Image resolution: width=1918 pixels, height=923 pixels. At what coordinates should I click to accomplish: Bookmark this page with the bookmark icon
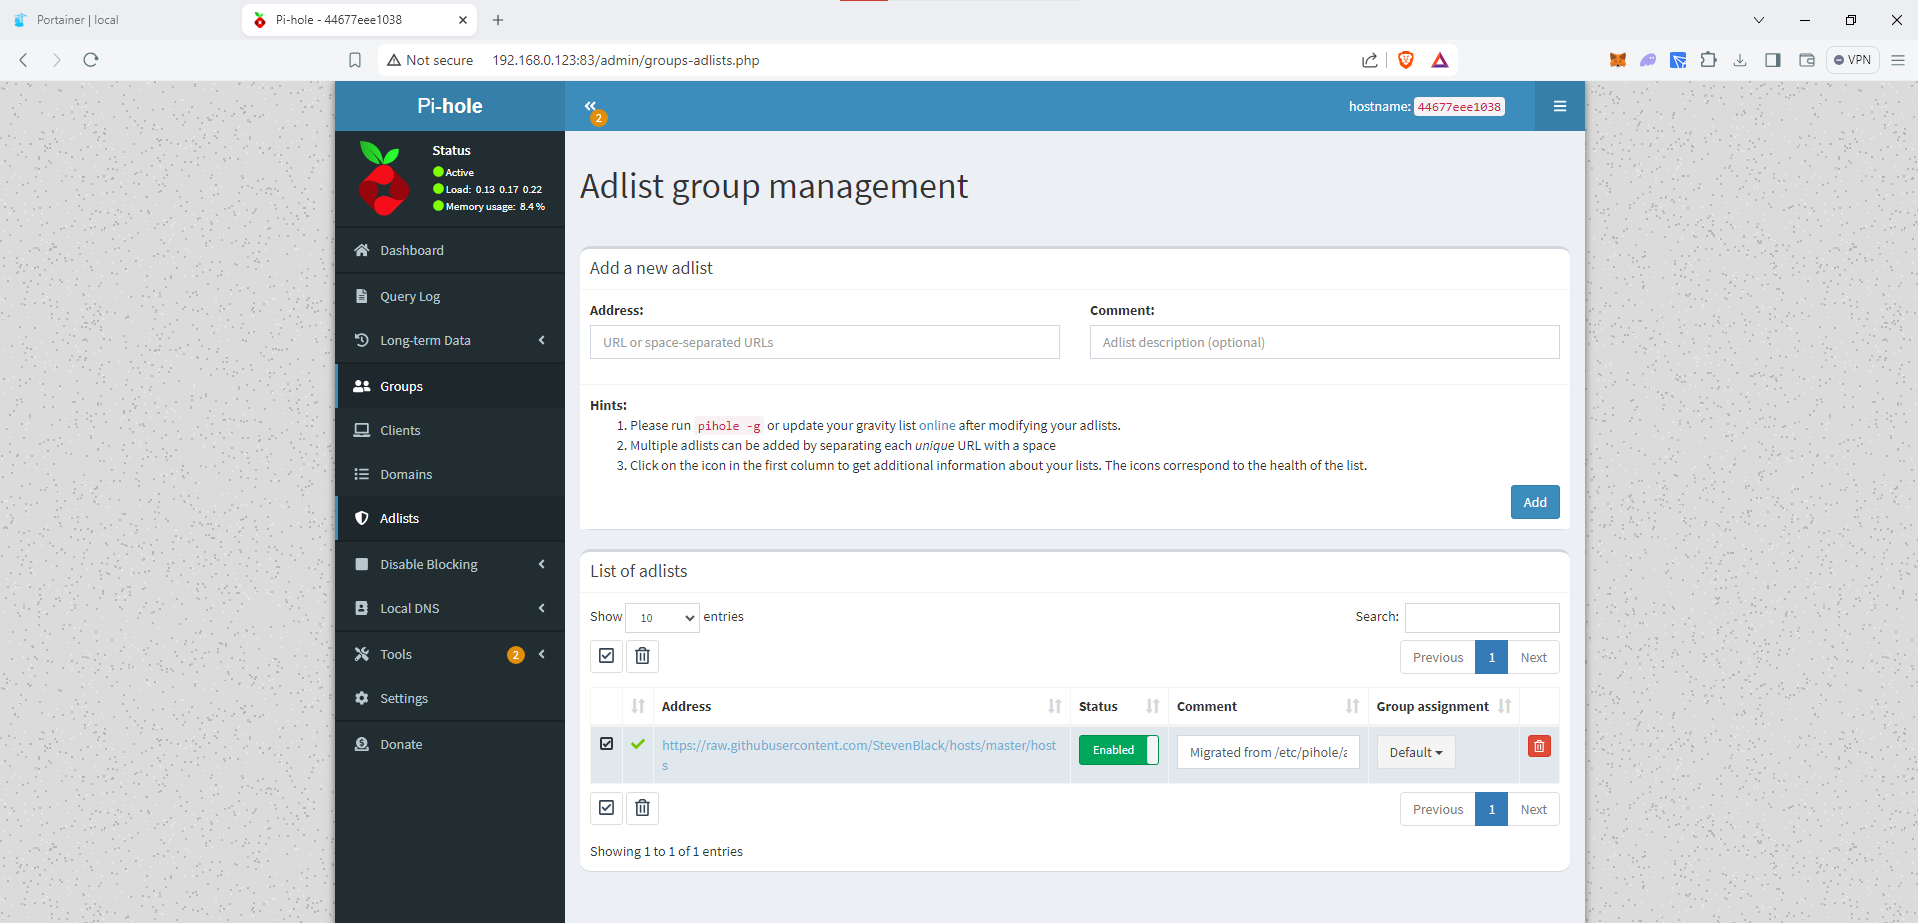[x=354, y=60]
